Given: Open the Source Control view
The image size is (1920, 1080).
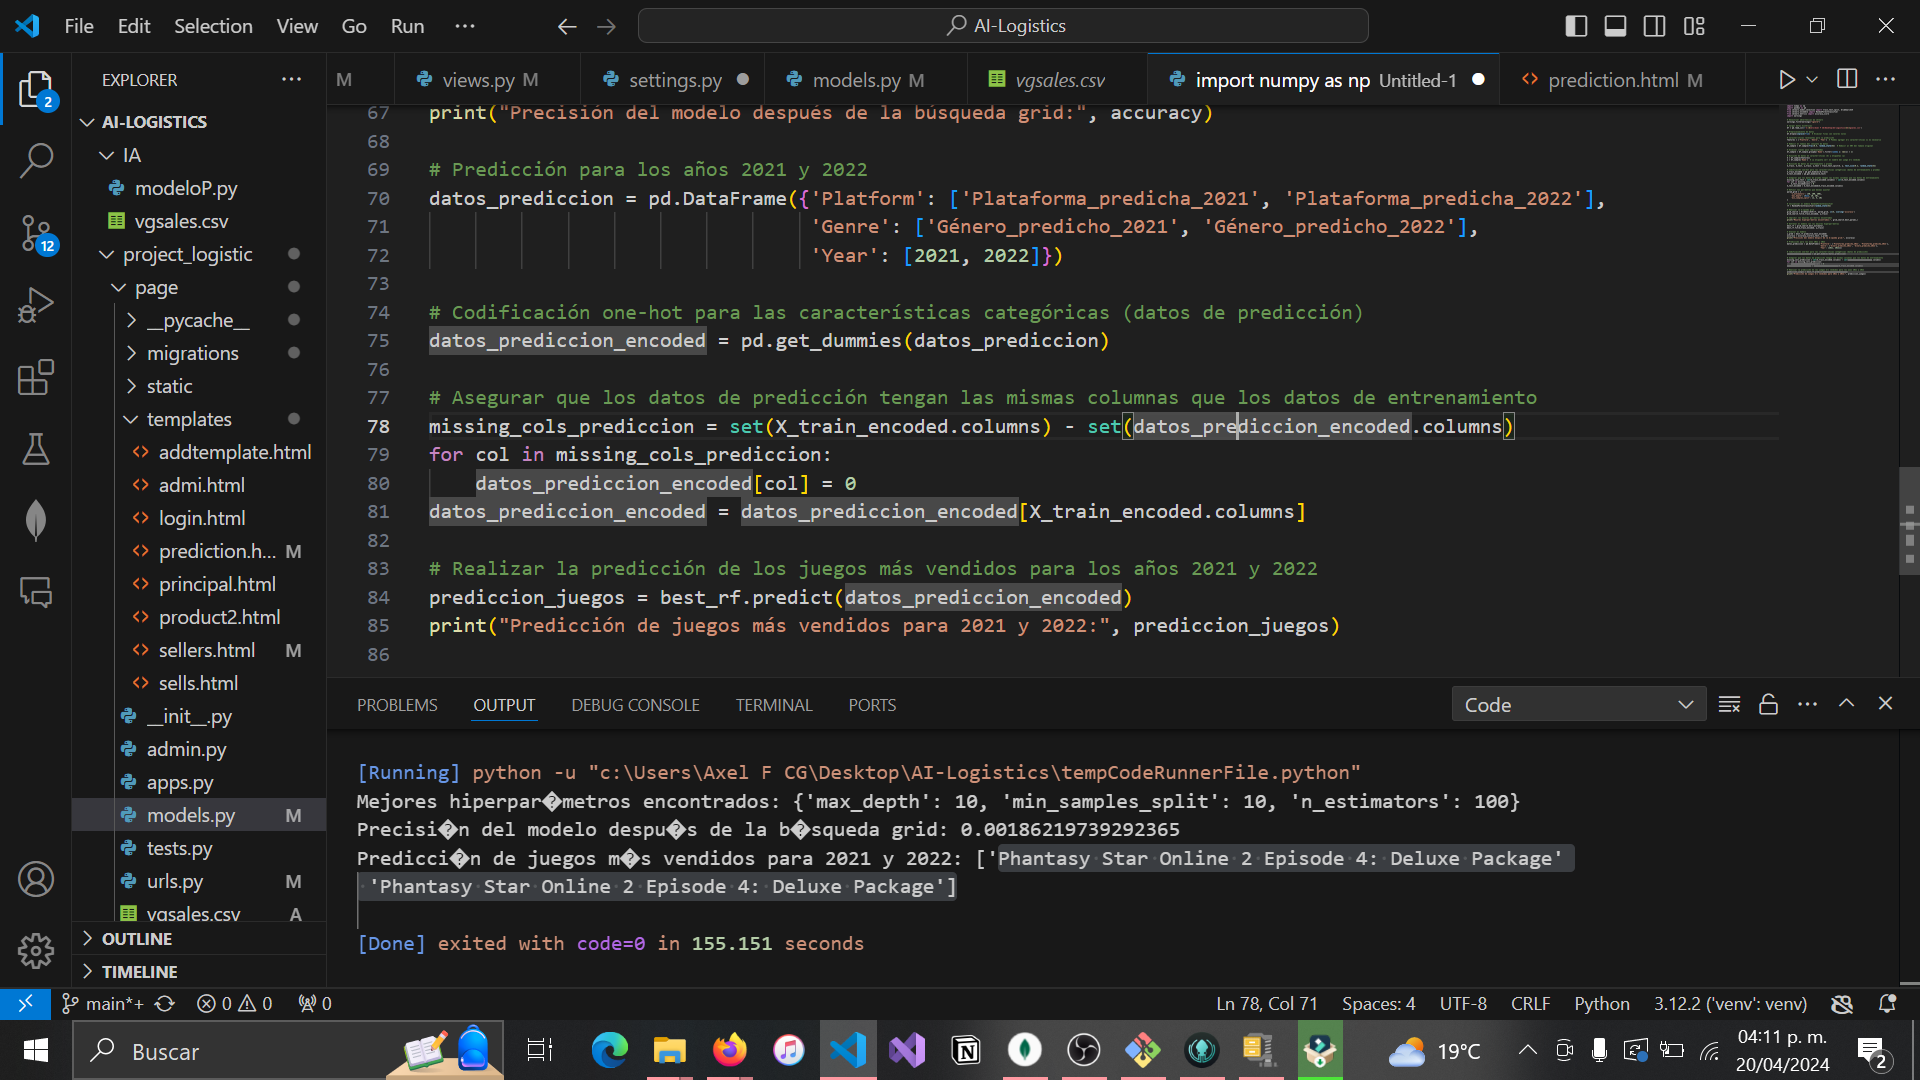Looking at the screenshot, I should [x=36, y=234].
